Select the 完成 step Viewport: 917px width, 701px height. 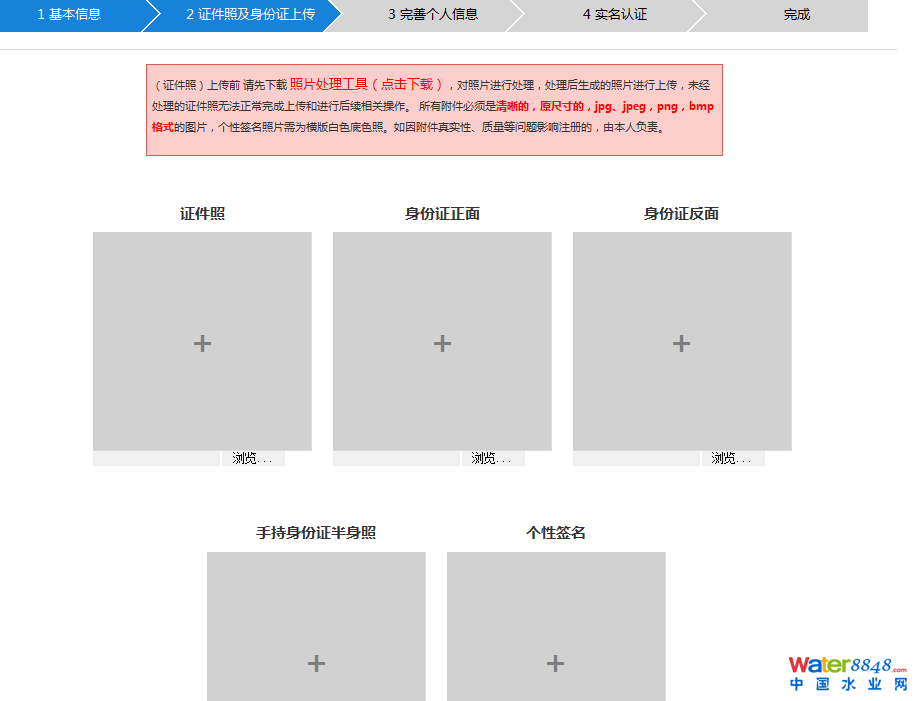tap(796, 15)
